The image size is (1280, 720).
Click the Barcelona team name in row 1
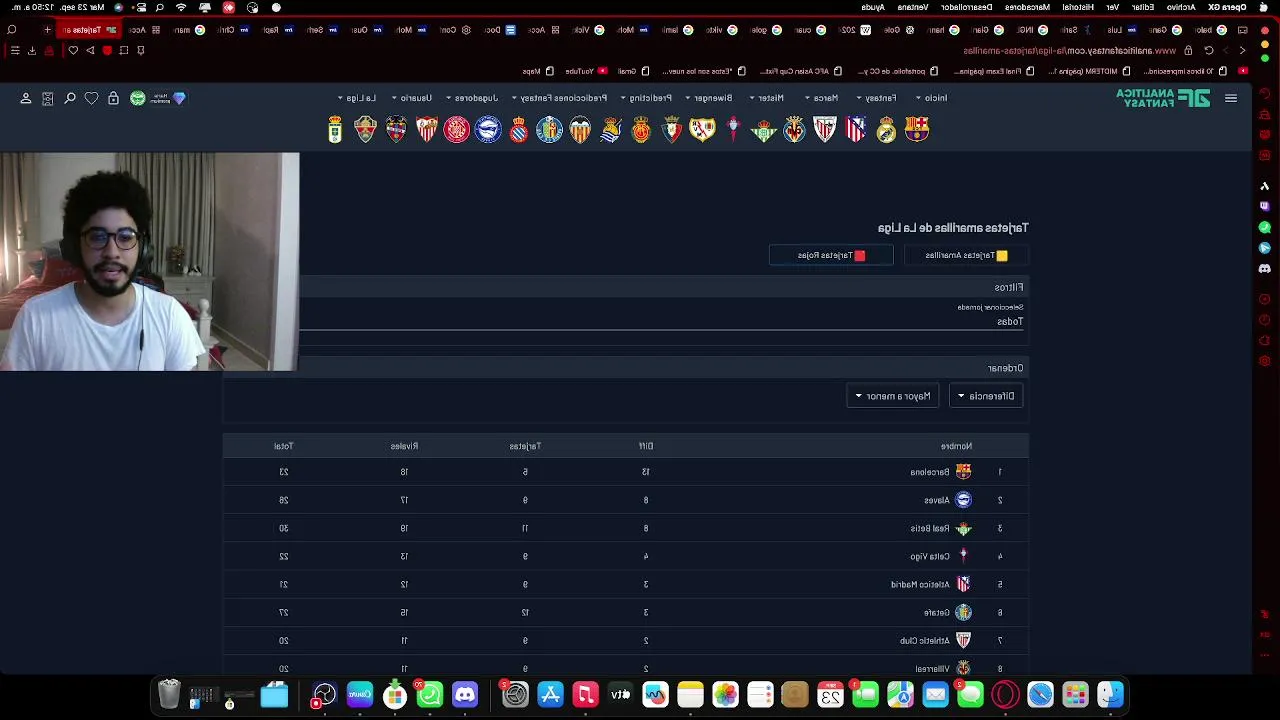[x=930, y=472]
